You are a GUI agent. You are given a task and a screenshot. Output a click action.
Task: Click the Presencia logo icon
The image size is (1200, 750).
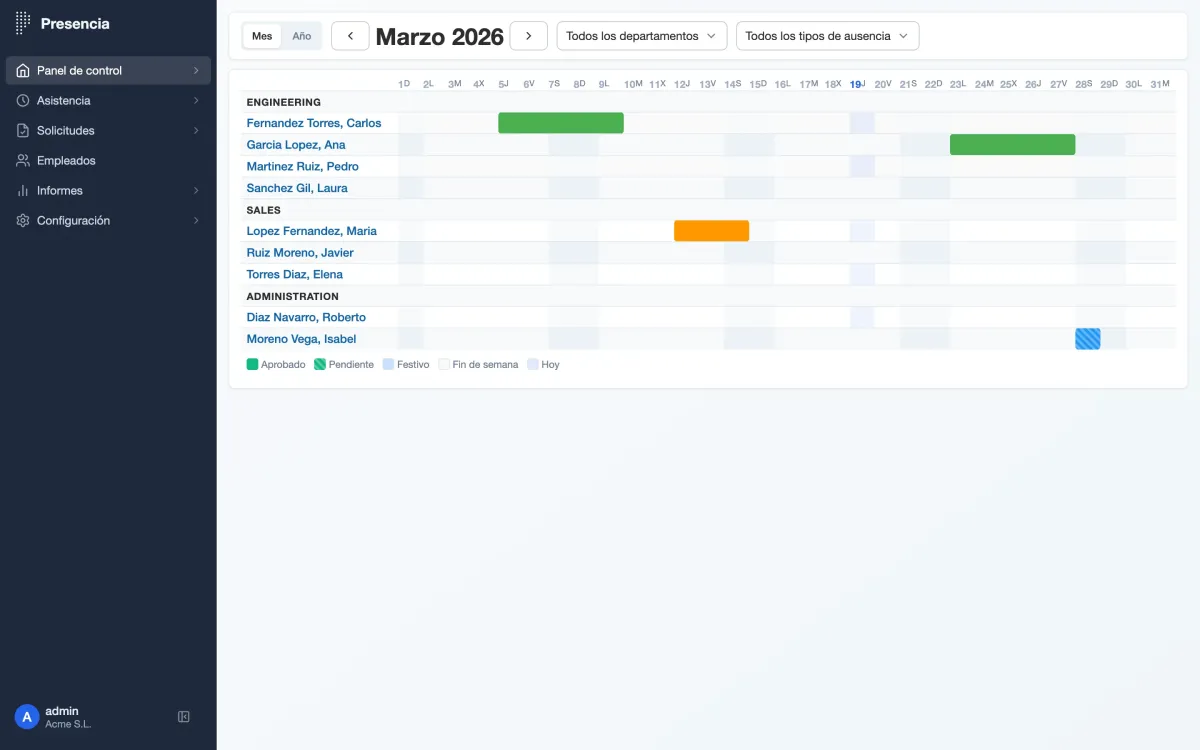click(x=23, y=24)
